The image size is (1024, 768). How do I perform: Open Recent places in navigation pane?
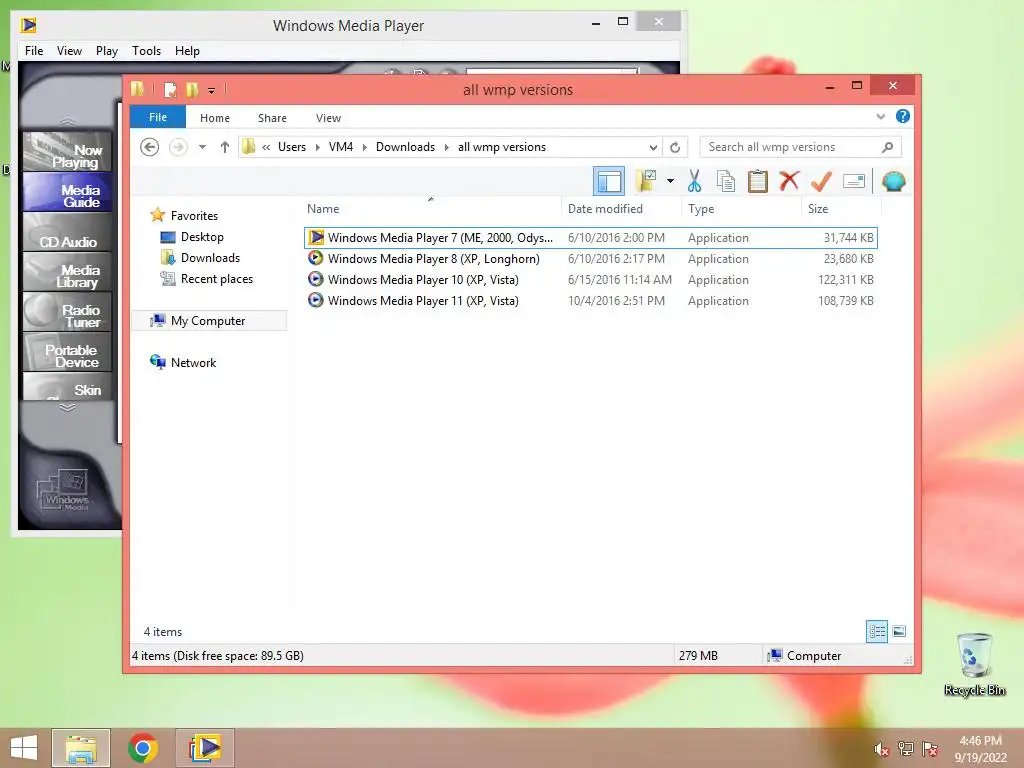coord(217,279)
